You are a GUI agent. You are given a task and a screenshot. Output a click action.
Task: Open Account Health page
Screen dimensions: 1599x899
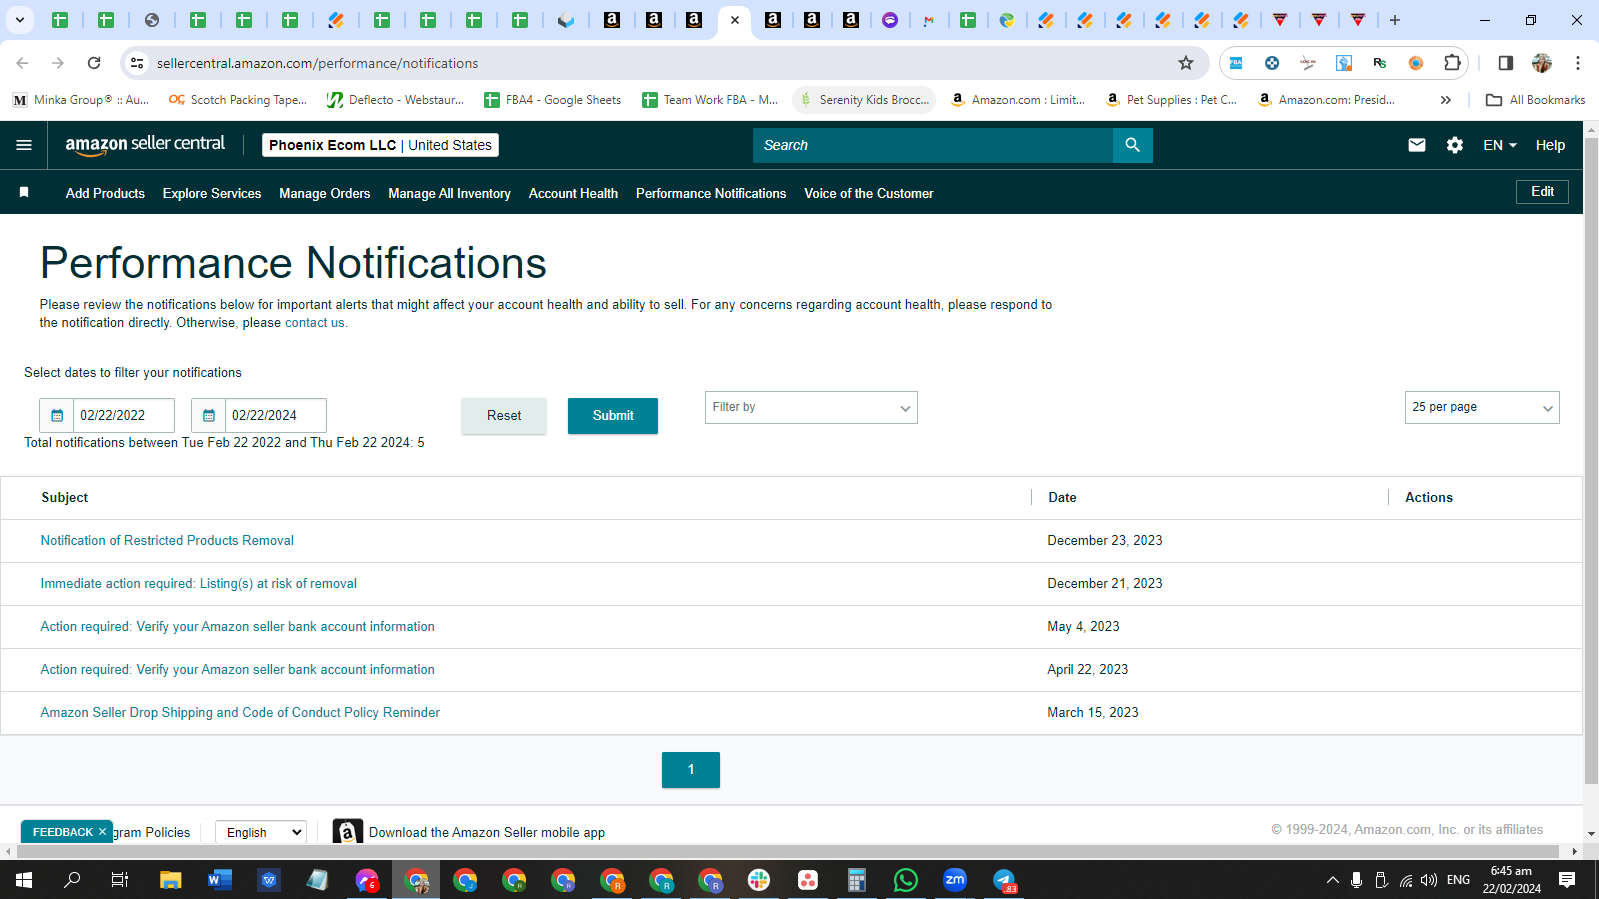(573, 193)
